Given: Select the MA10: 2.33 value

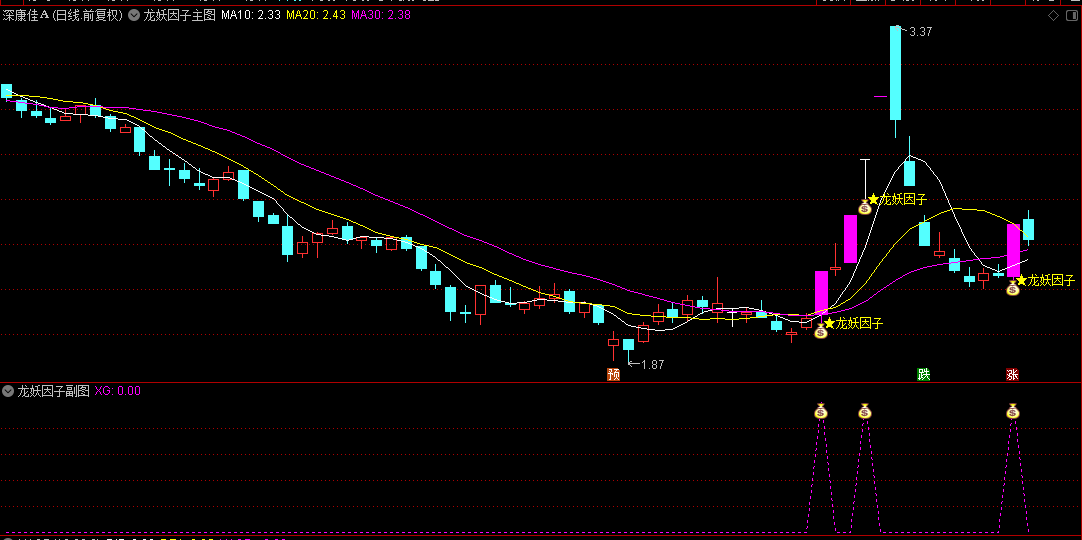Looking at the screenshot, I should (250, 14).
